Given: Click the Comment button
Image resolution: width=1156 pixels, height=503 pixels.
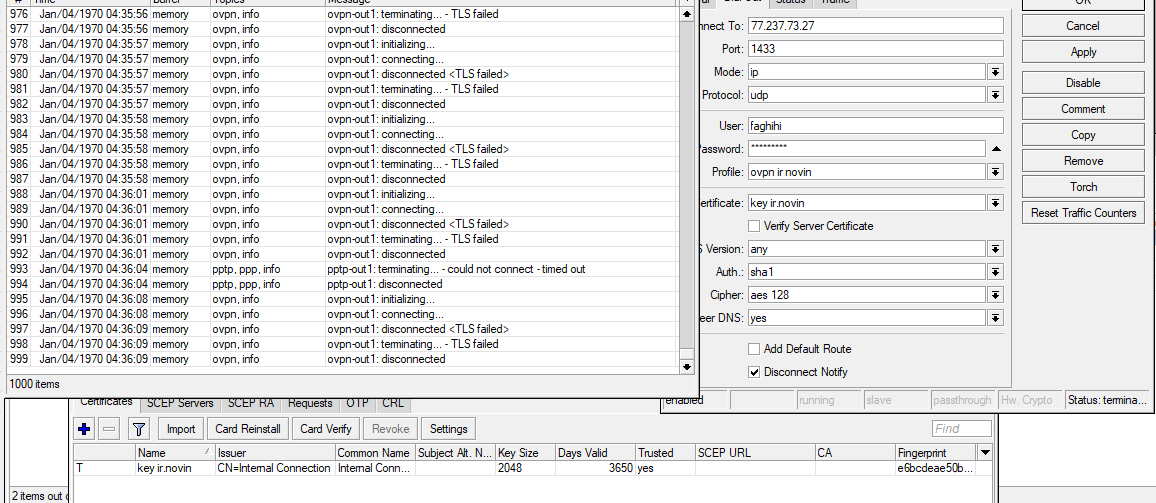Looking at the screenshot, I should click(1083, 109).
